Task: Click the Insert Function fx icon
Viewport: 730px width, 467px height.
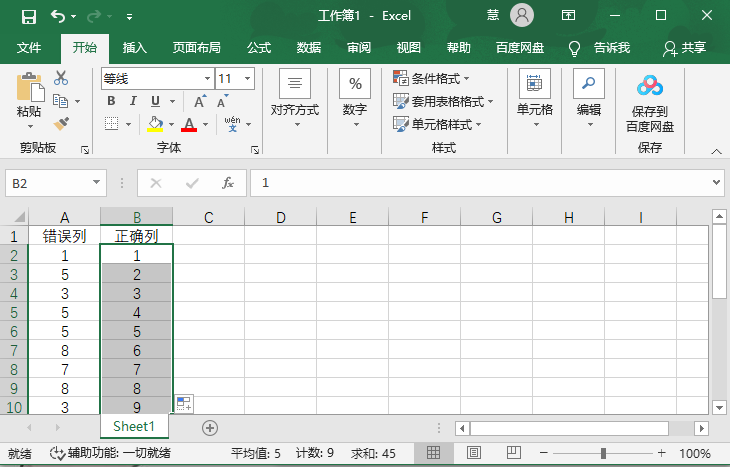Action: [228, 183]
